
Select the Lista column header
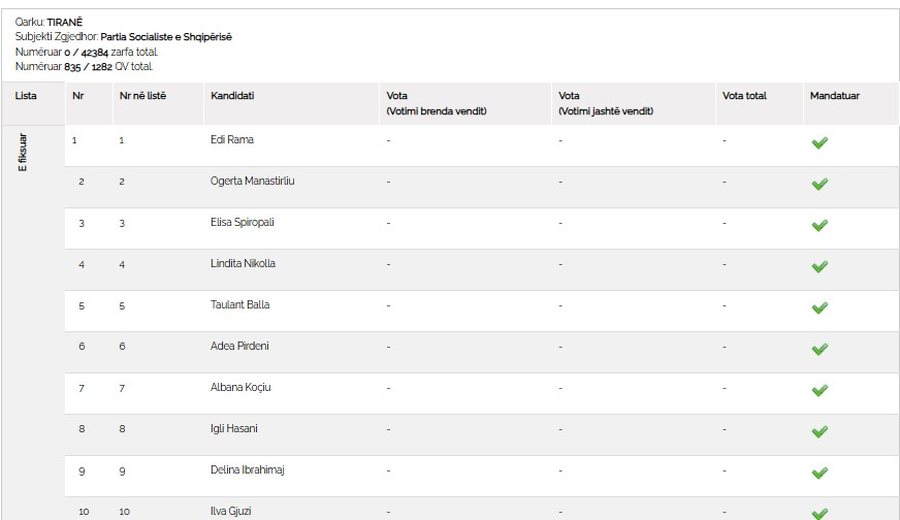tap(26, 96)
